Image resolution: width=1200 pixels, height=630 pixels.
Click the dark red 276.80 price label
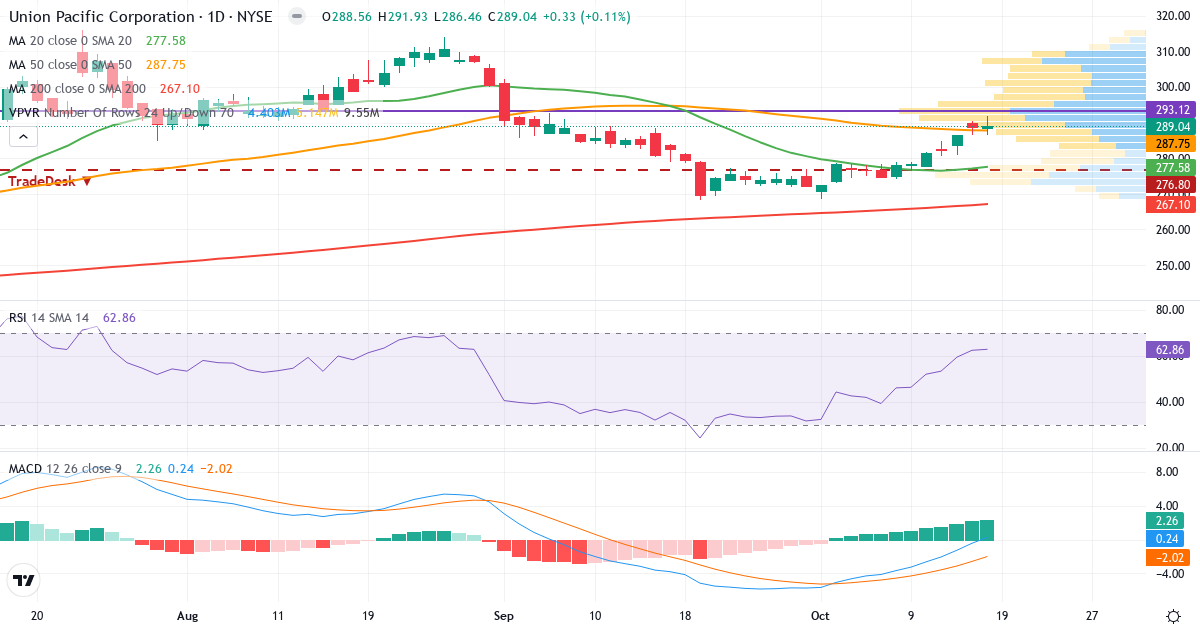[x=1172, y=184]
